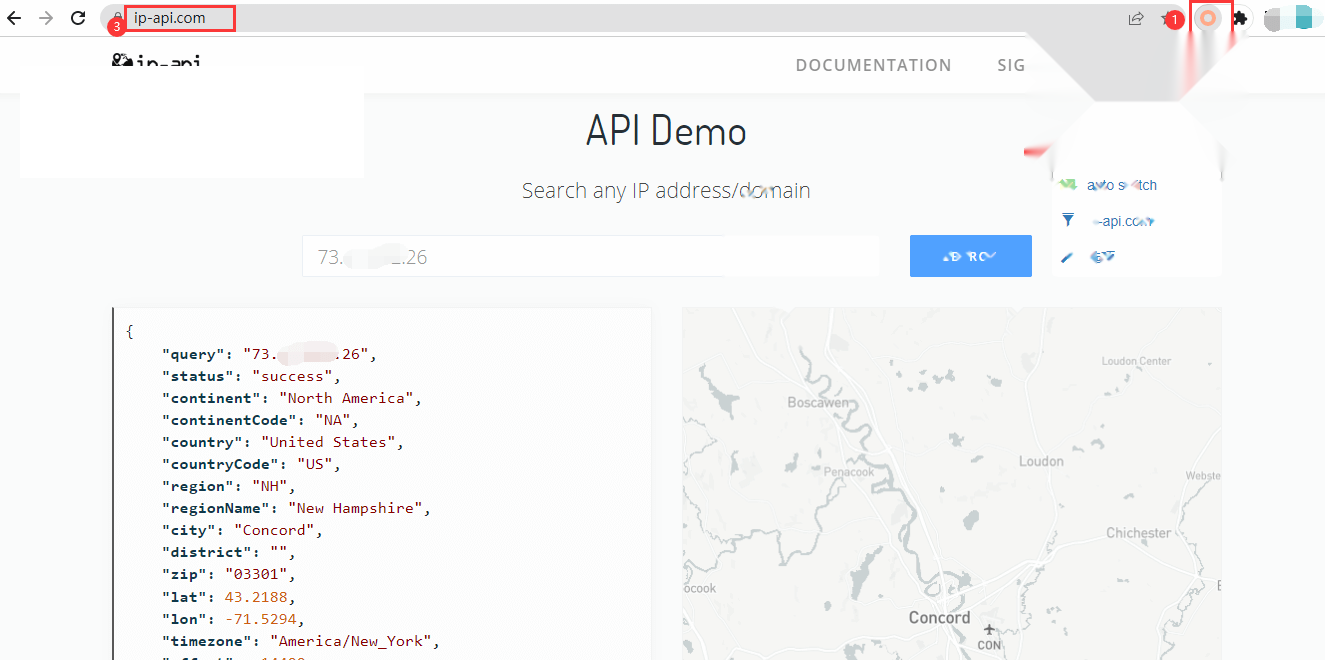Click the "status": "success" line
Viewport: 1325px width, 660px height.
251,376
